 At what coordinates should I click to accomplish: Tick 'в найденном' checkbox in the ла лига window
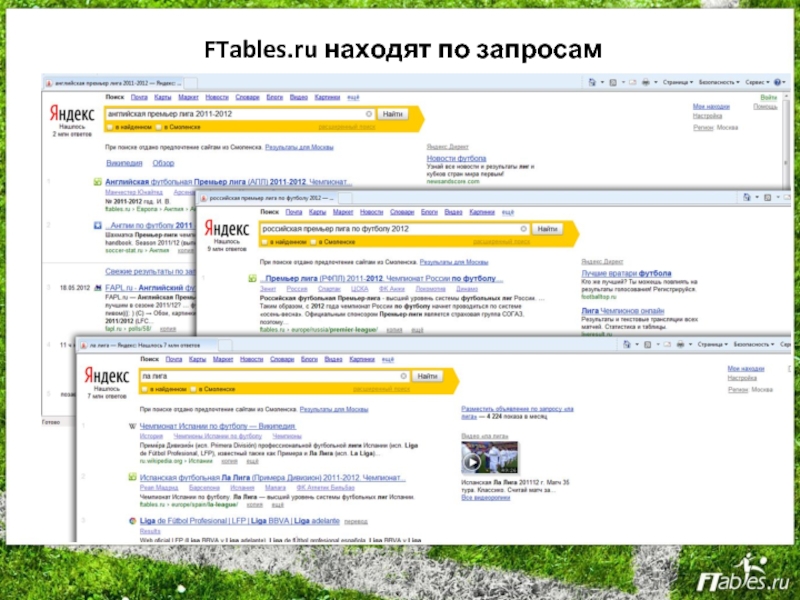144,389
